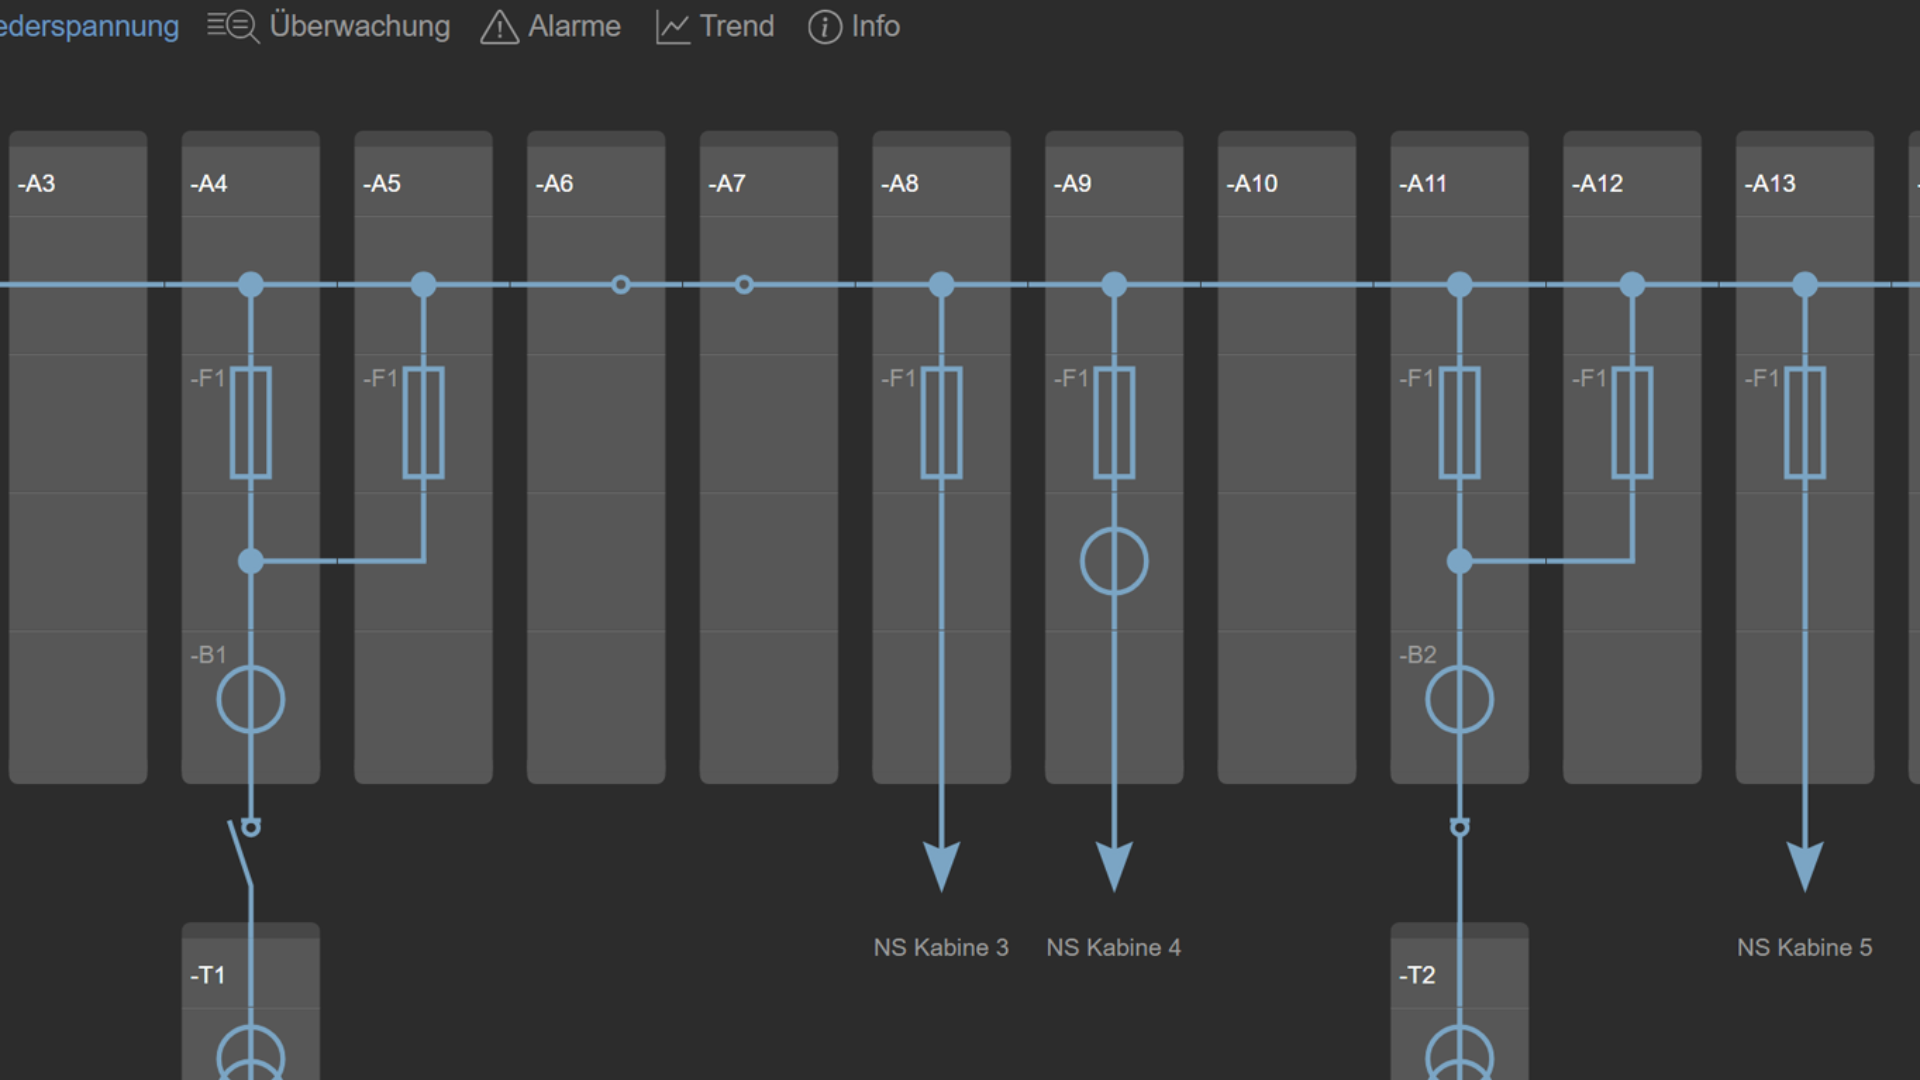The width and height of the screenshot is (1920, 1080).
Task: Select the -T2 transformer block
Action: 1460,1001
